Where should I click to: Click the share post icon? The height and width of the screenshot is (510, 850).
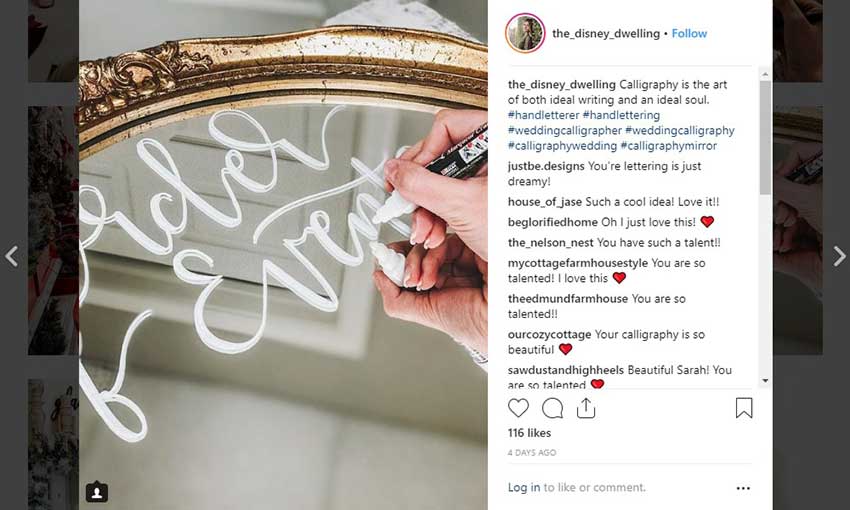586,408
